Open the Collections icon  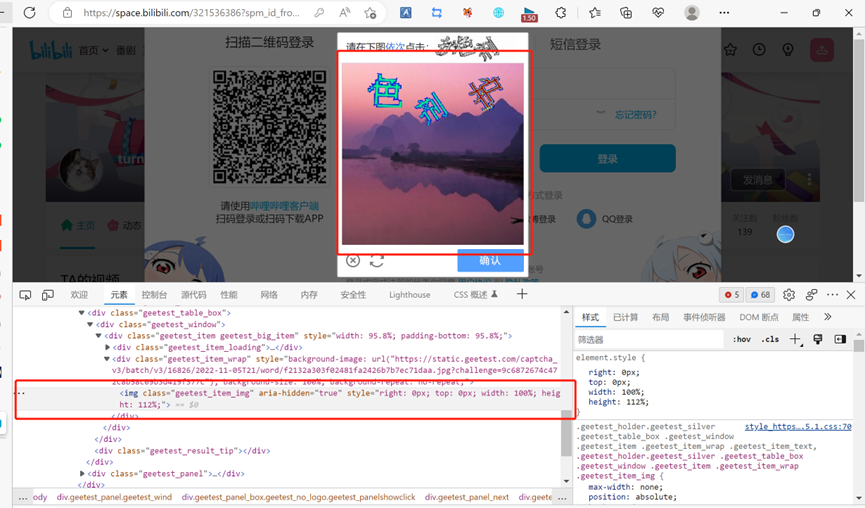[x=626, y=12]
